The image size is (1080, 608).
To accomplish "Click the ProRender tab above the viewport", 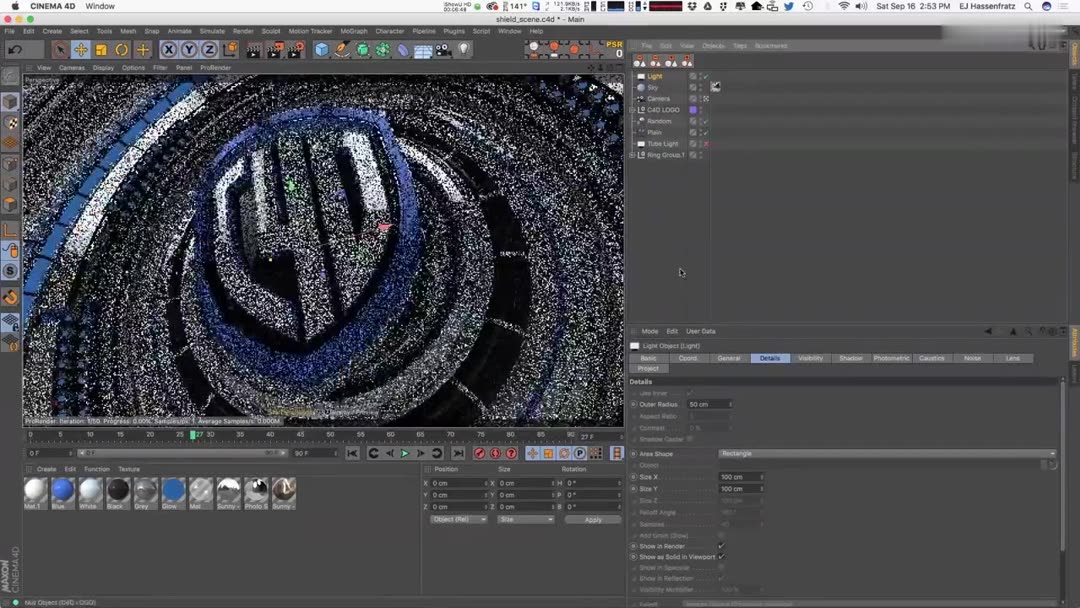I will [x=218, y=67].
